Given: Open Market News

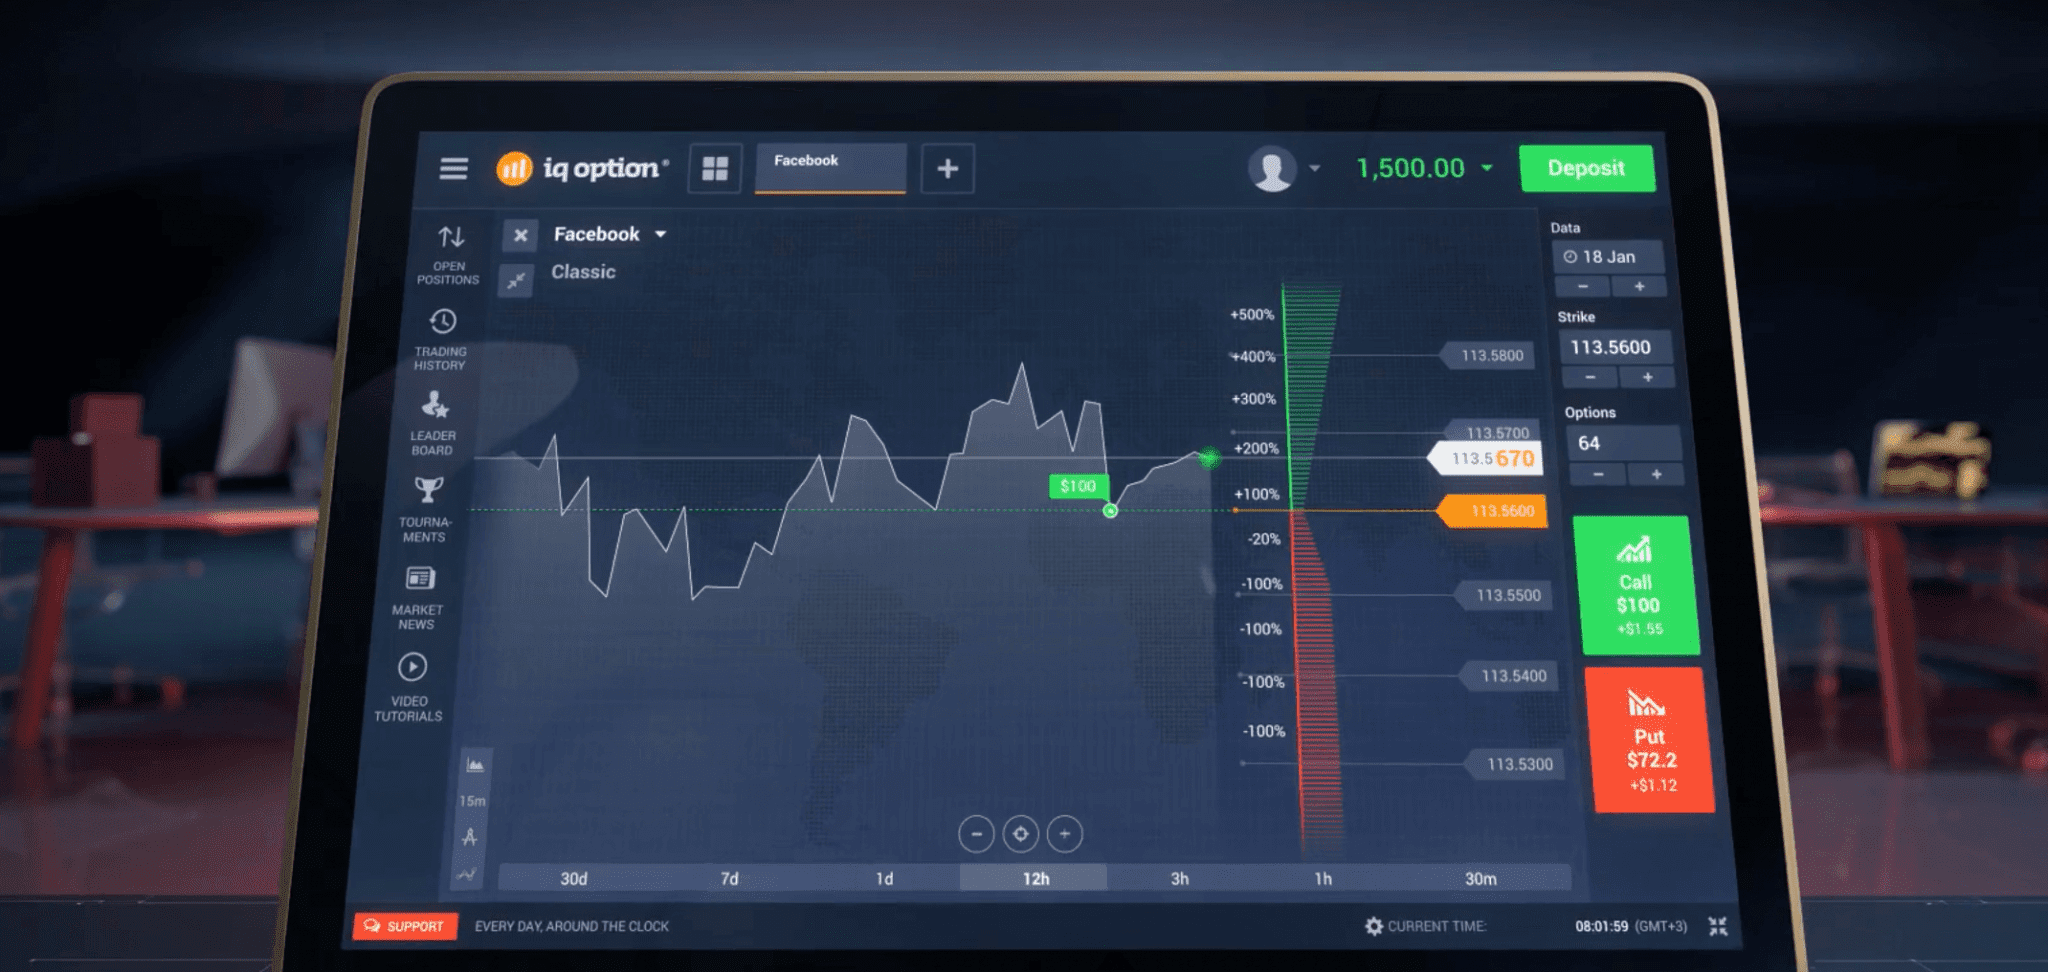Looking at the screenshot, I should pos(418,598).
